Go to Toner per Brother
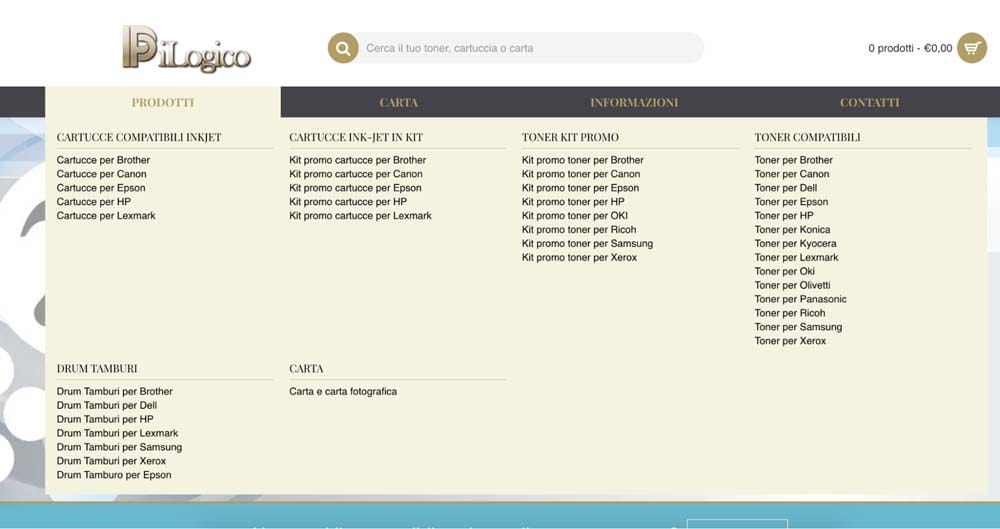Image resolution: width=1000 pixels, height=529 pixels. point(793,160)
